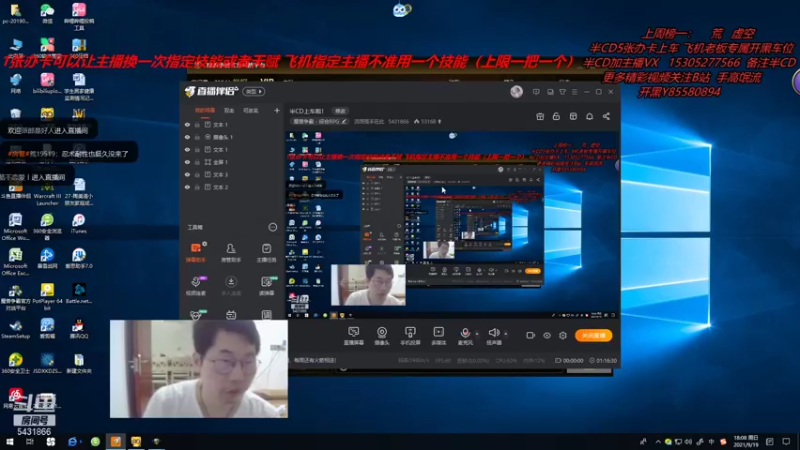Click the gift box icon beside room info
The width and height of the screenshot is (800, 450).
pos(540,116)
